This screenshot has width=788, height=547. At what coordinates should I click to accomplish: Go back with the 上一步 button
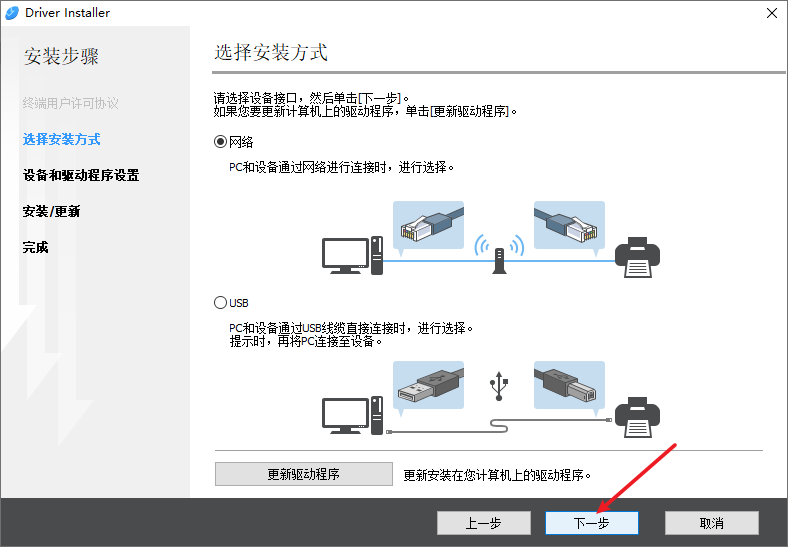click(x=483, y=523)
